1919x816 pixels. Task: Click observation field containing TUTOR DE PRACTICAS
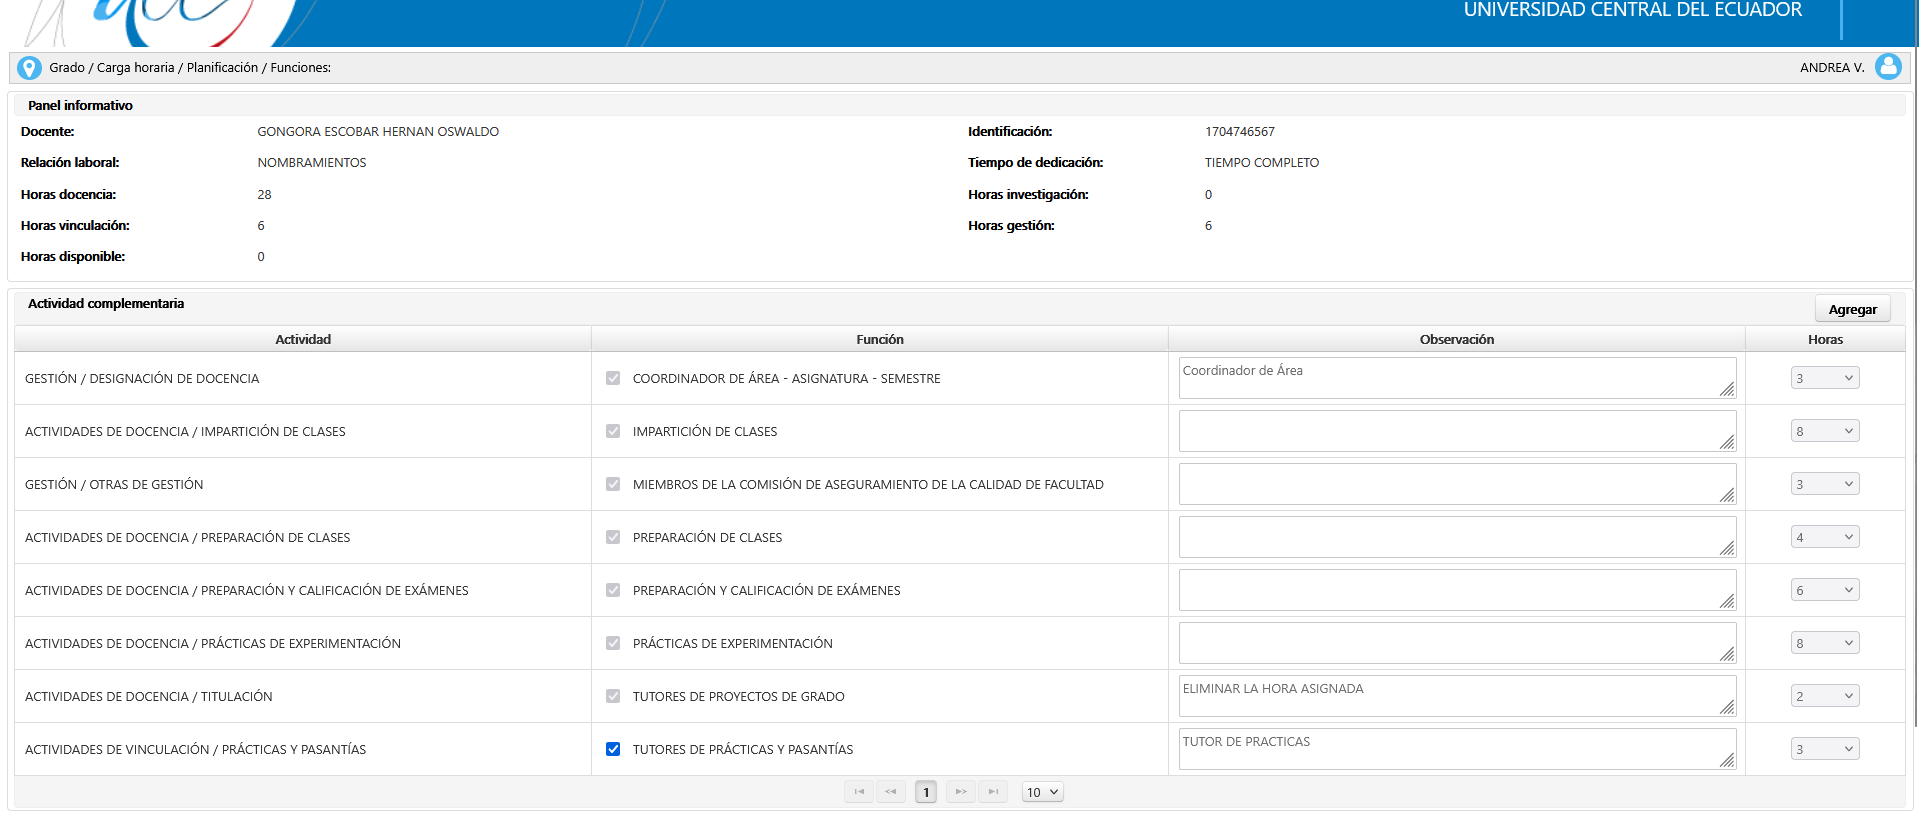(x=1457, y=749)
